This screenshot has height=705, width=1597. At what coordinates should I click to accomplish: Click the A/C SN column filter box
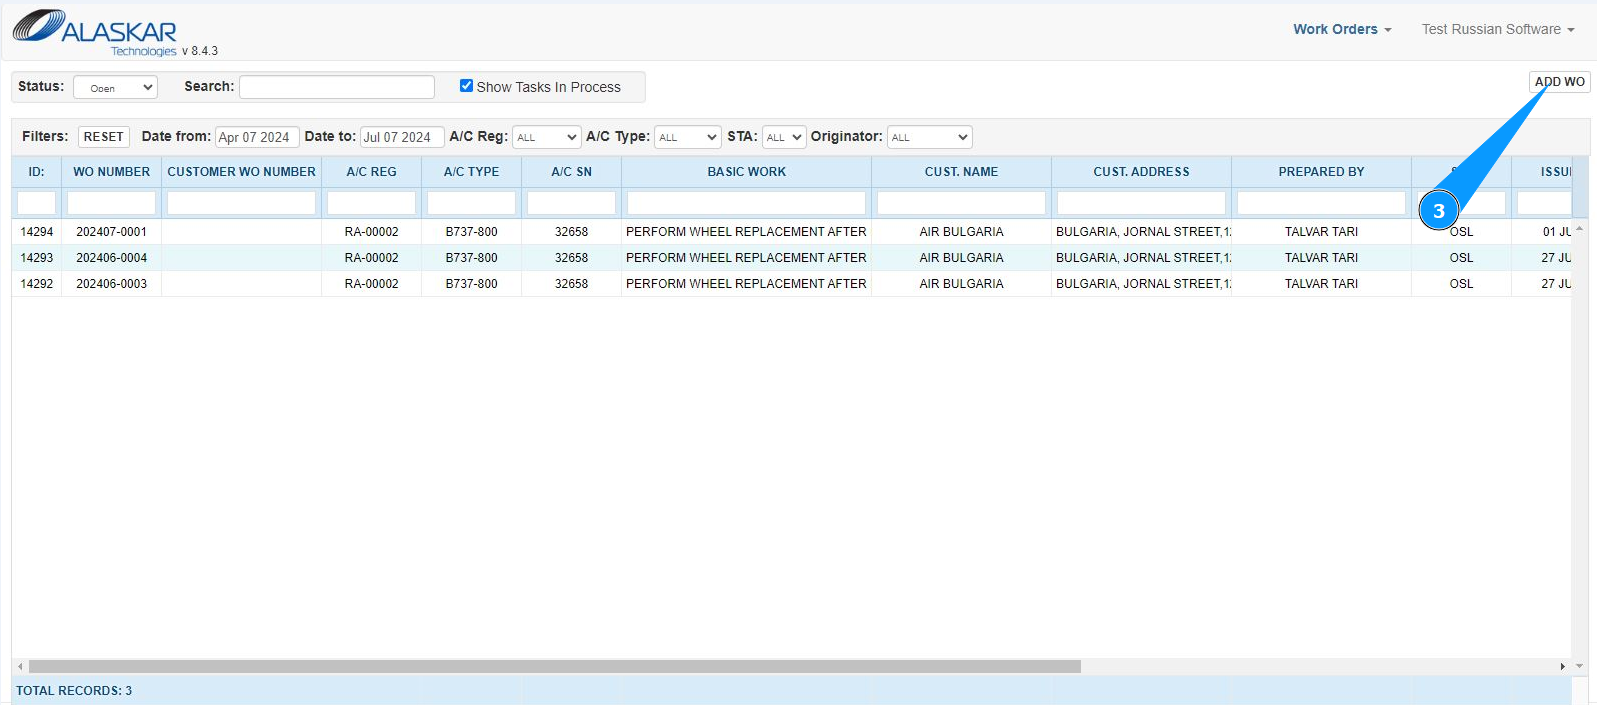pyautogui.click(x=572, y=203)
